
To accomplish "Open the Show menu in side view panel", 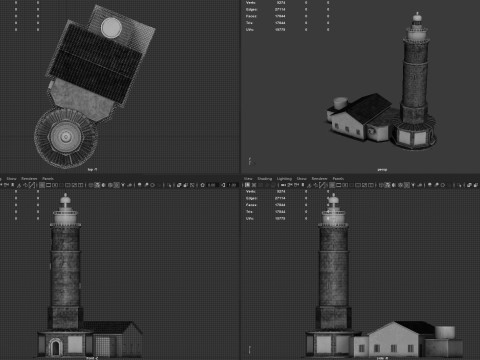I will [302, 179].
